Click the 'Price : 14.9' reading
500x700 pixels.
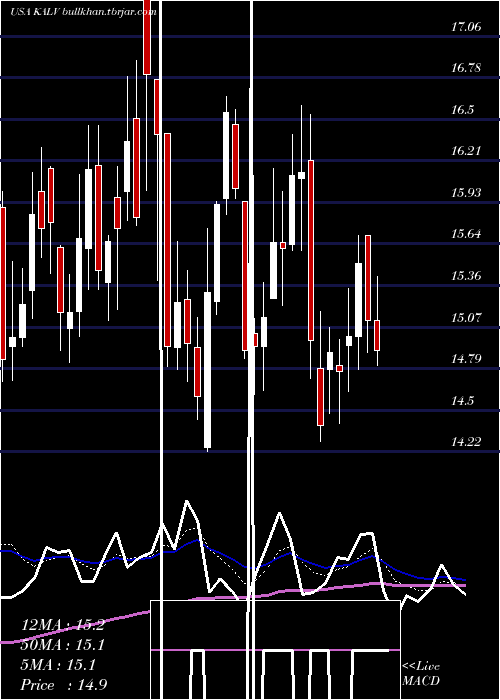pyautogui.click(x=64, y=685)
